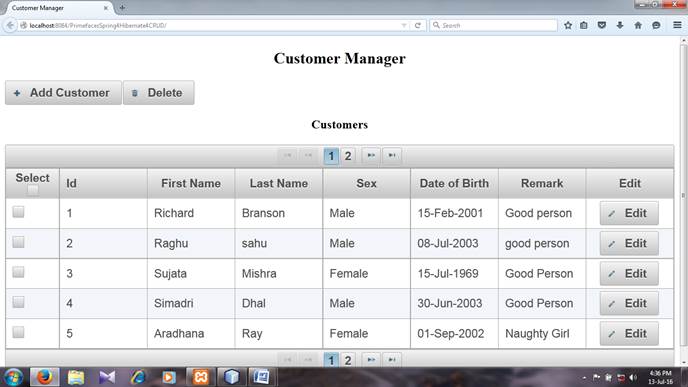
Task: Jump to last page in top paginator
Action: click(392, 155)
